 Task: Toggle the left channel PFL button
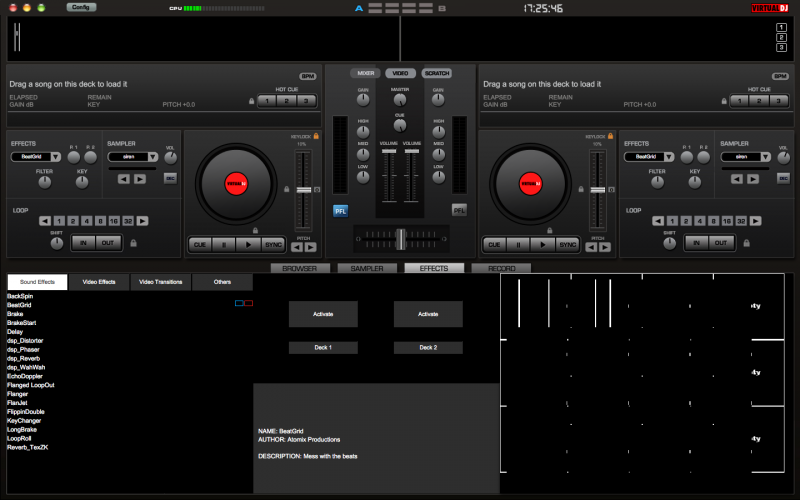341,210
